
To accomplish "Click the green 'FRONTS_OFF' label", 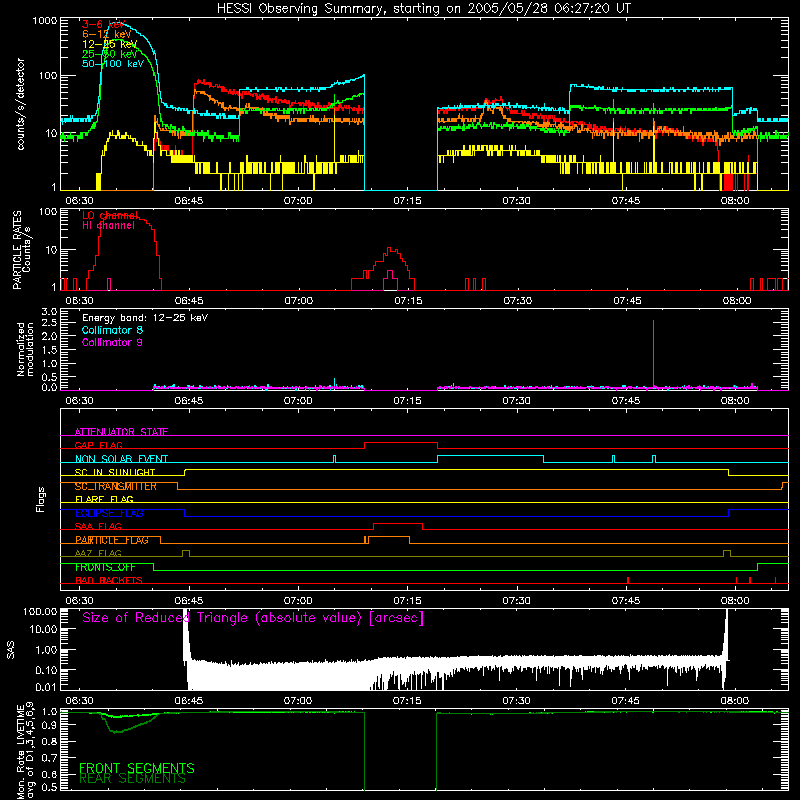I will pos(105,567).
